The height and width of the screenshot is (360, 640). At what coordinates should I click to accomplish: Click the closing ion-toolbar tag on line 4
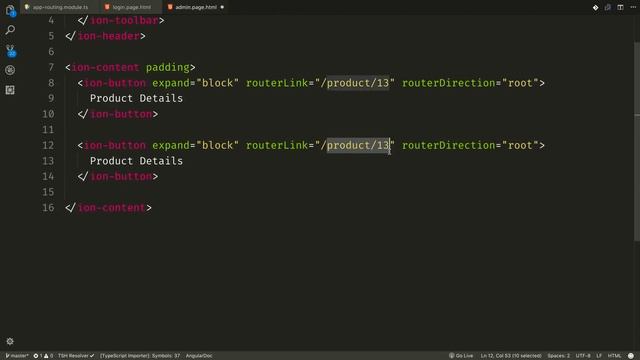pyautogui.click(x=121, y=20)
